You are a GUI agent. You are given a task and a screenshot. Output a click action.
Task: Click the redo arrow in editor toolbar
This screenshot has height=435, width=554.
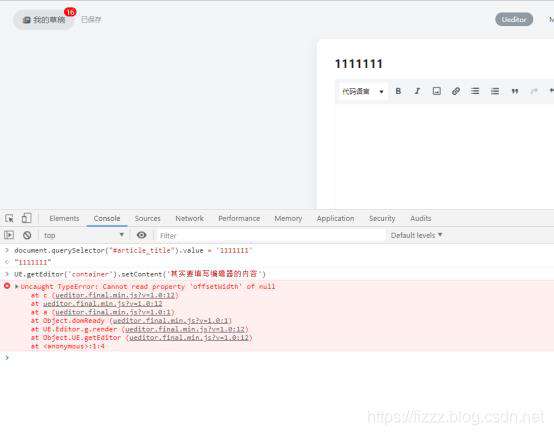pyautogui.click(x=534, y=91)
